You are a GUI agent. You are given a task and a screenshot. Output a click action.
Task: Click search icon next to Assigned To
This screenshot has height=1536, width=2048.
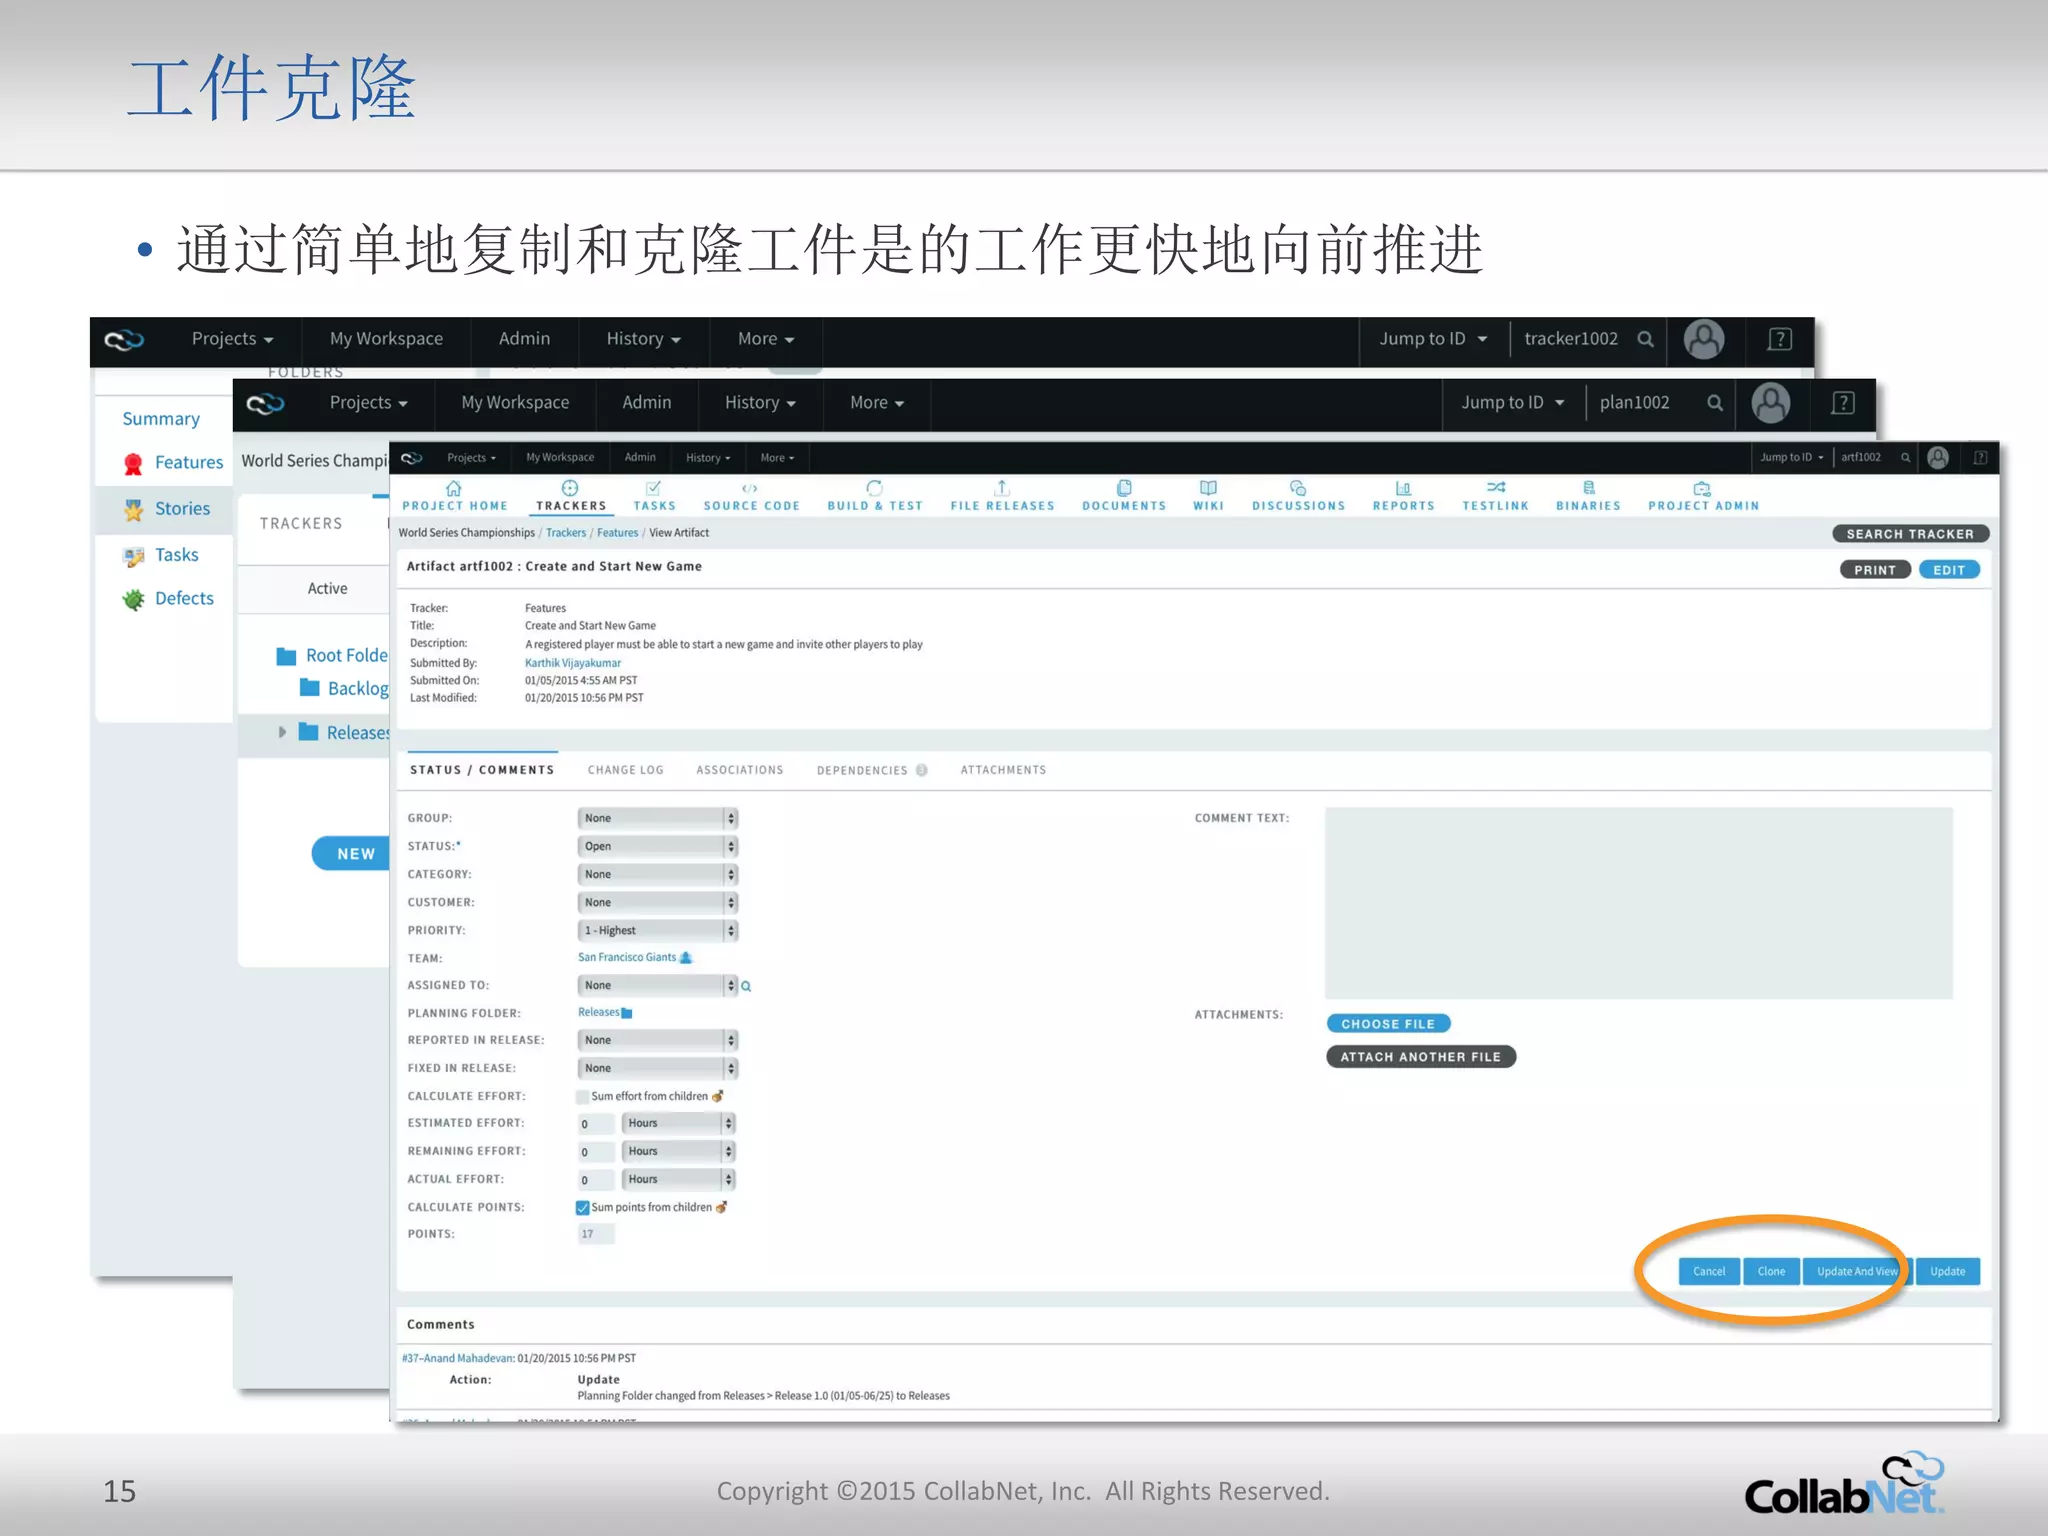tap(746, 986)
